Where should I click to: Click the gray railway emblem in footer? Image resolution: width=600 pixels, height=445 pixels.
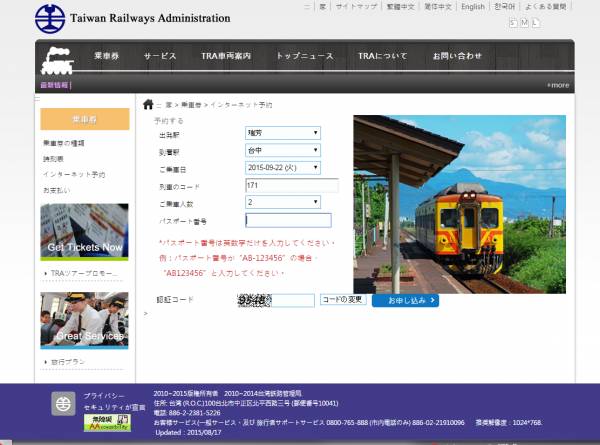click(63, 403)
